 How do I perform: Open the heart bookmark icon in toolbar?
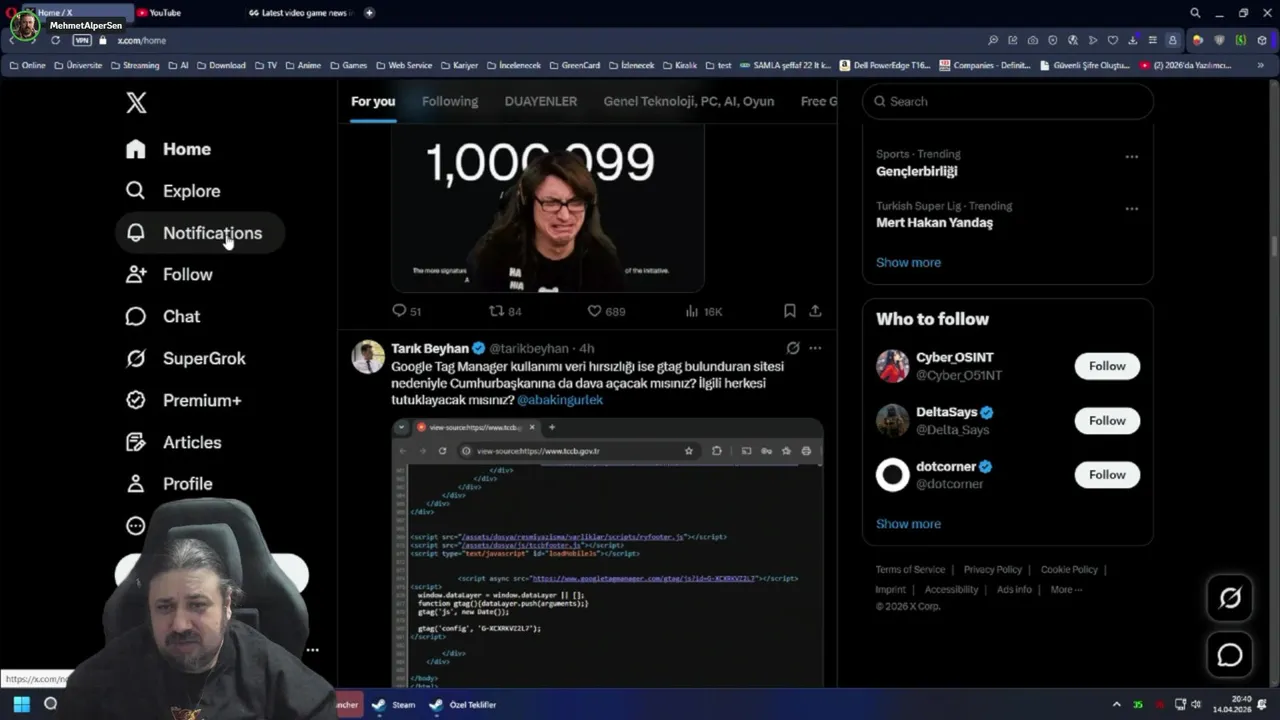(1112, 40)
